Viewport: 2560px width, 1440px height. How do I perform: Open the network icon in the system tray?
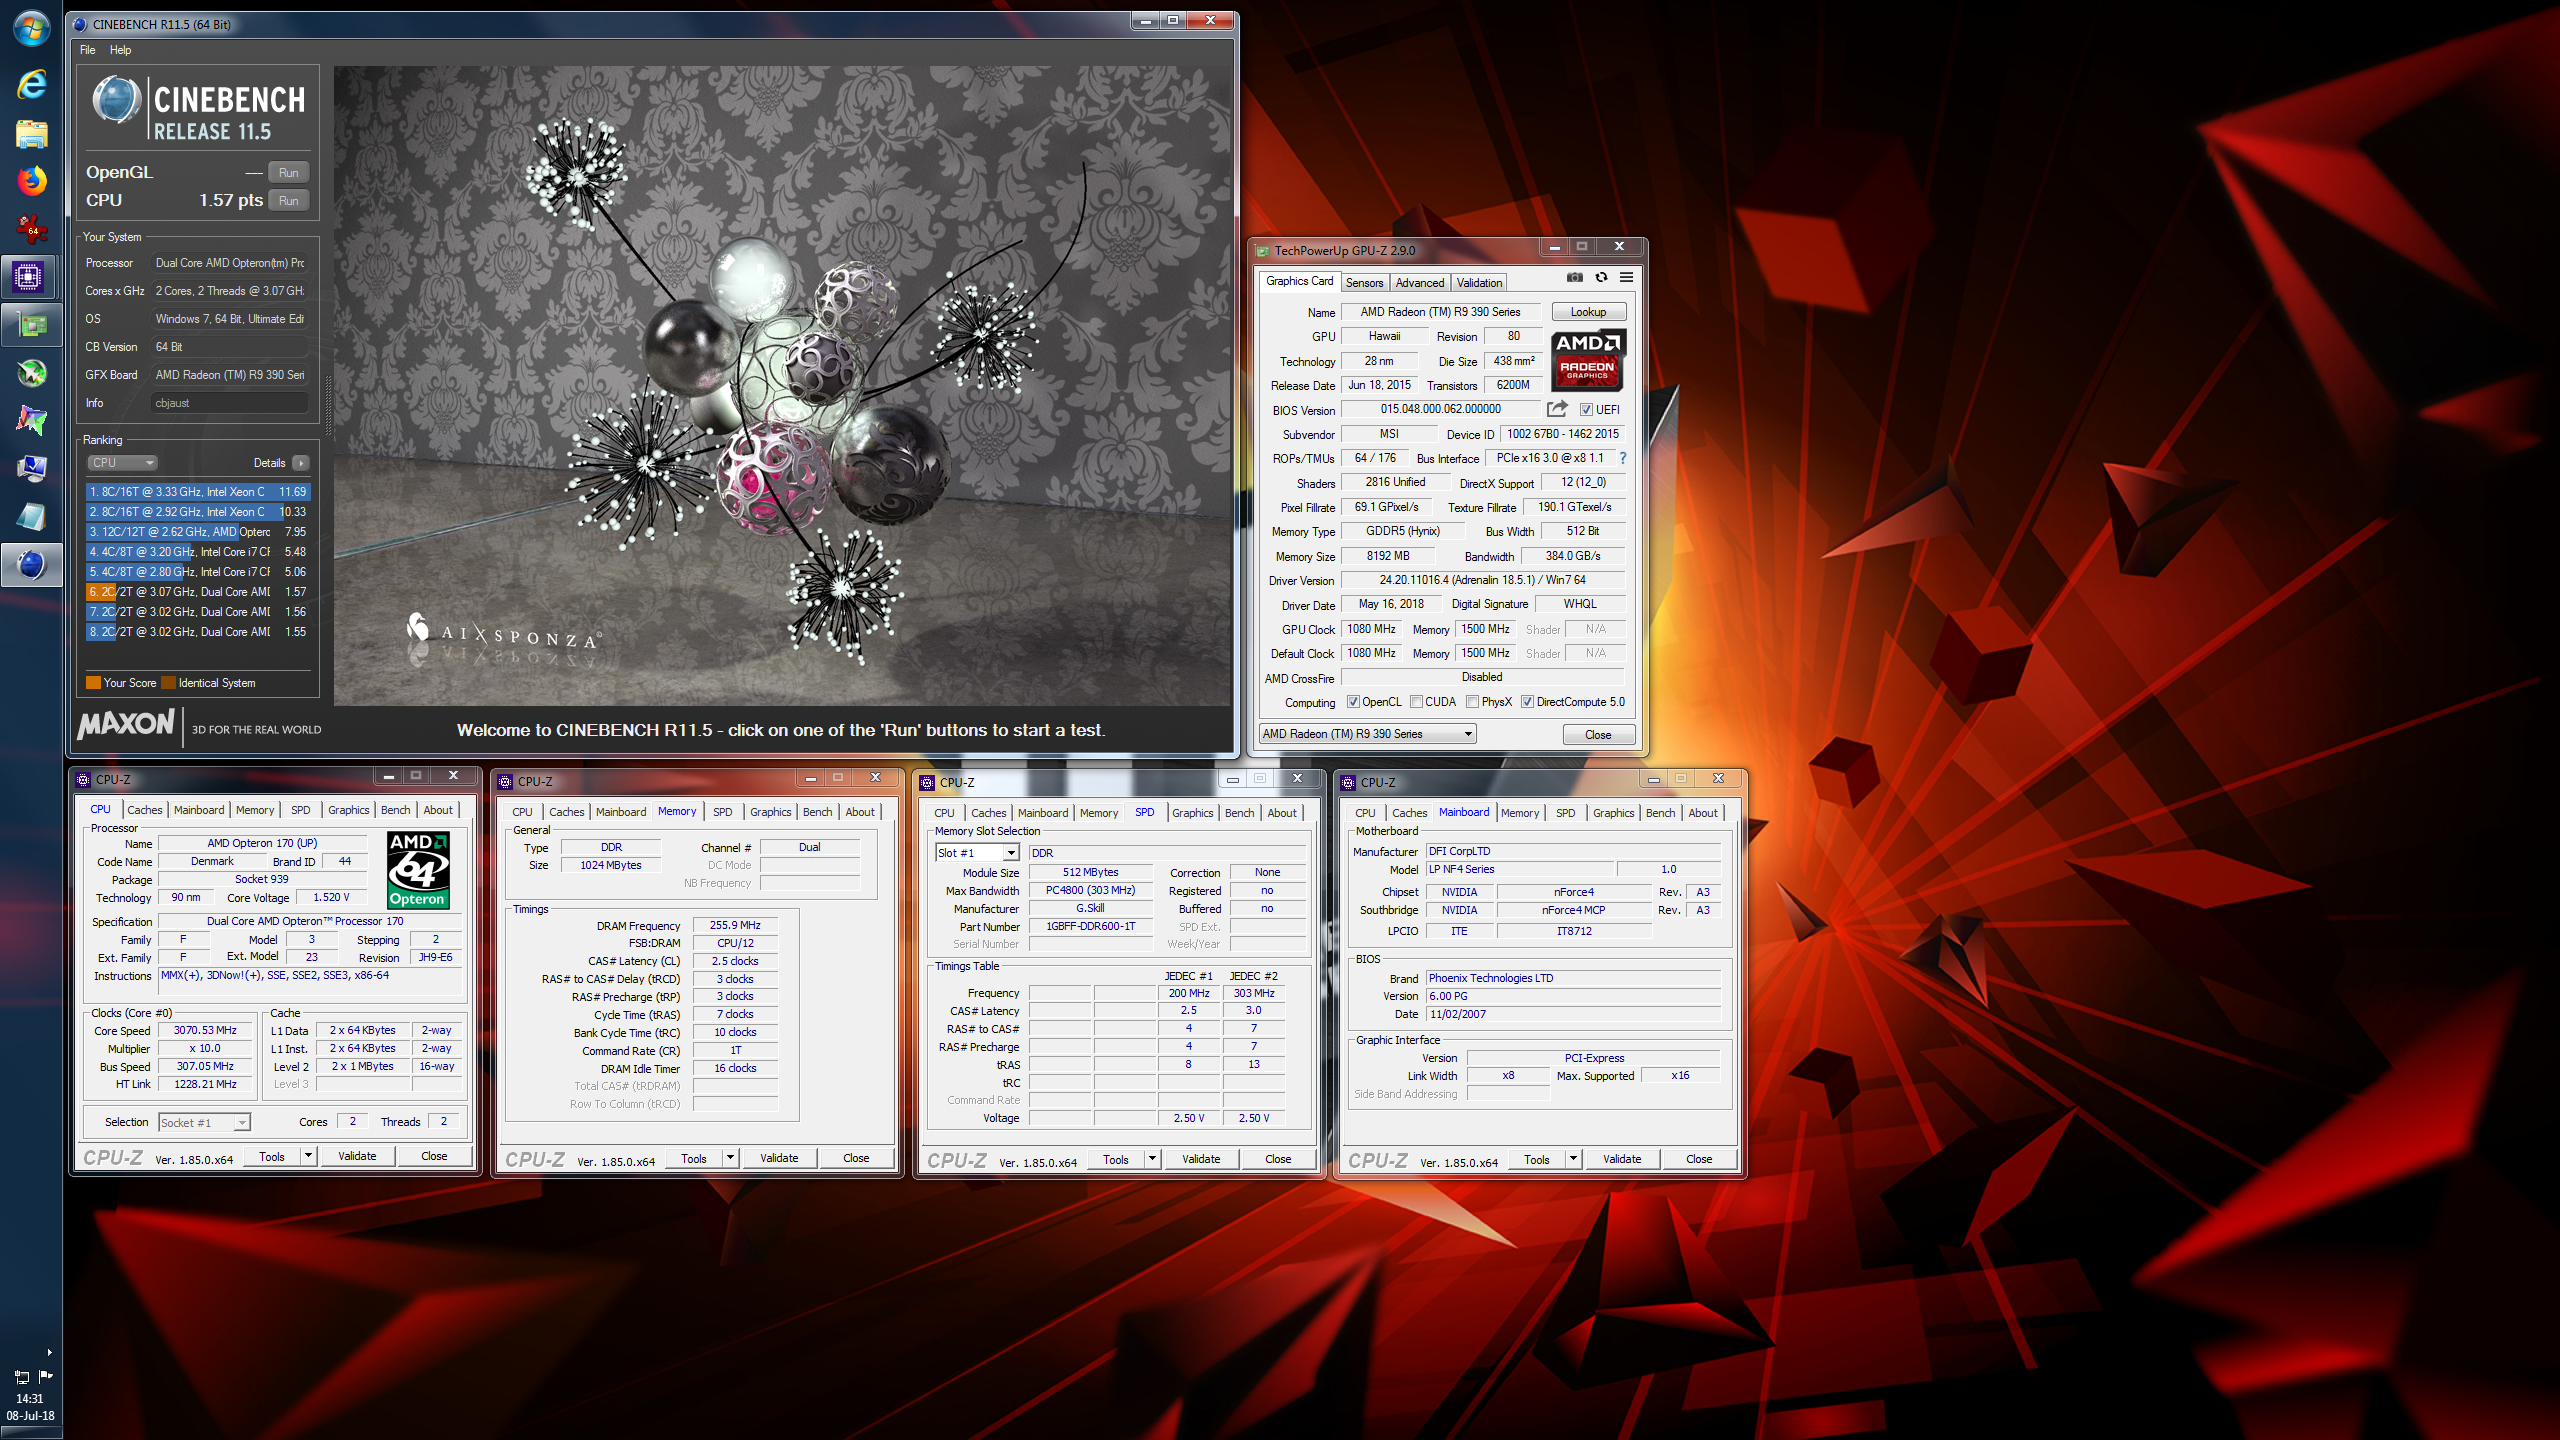click(21, 1377)
